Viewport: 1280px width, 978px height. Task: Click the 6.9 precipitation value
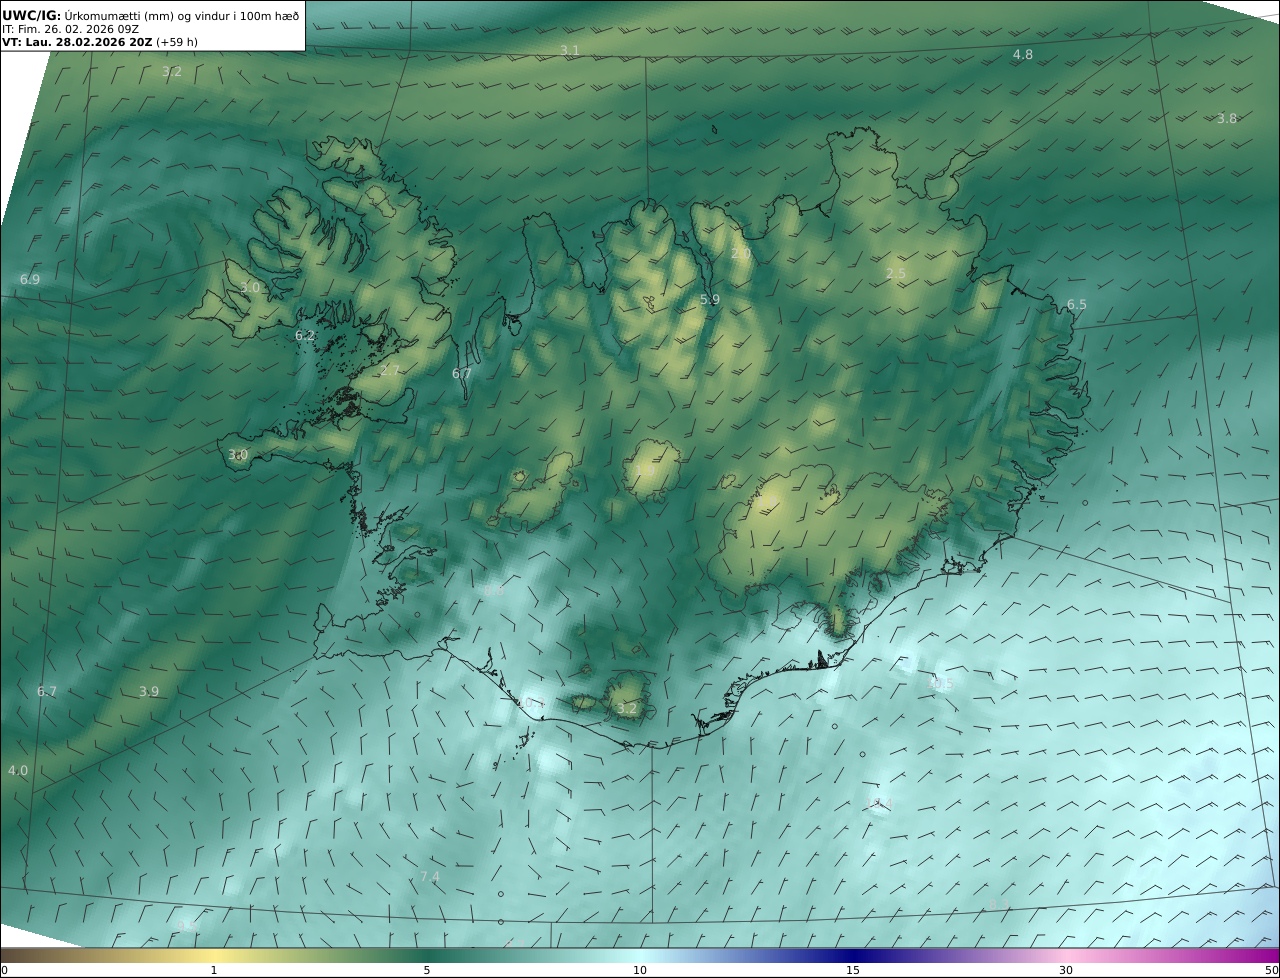coord(30,279)
